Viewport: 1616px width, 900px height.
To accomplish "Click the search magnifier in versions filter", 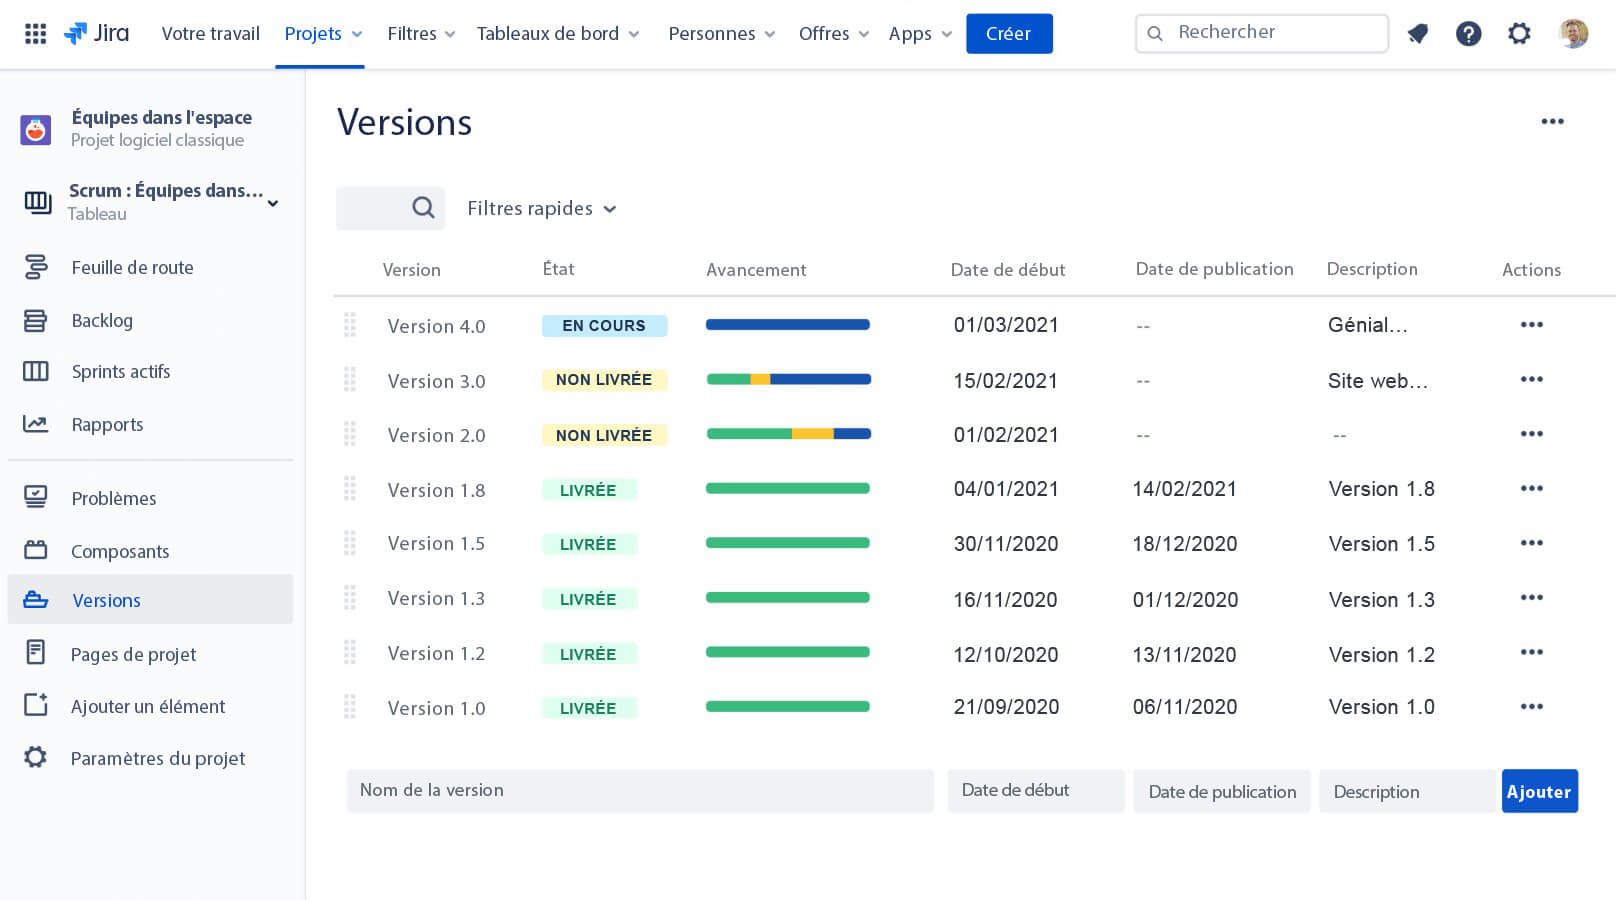I will tap(423, 208).
